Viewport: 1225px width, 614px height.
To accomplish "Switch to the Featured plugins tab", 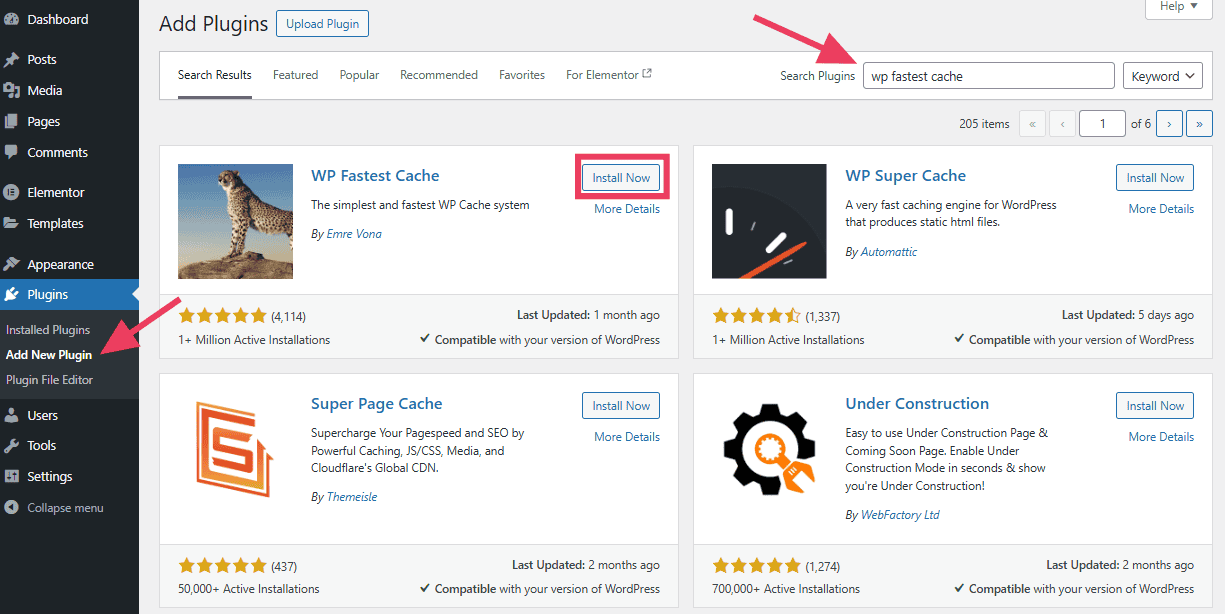I will pos(295,74).
